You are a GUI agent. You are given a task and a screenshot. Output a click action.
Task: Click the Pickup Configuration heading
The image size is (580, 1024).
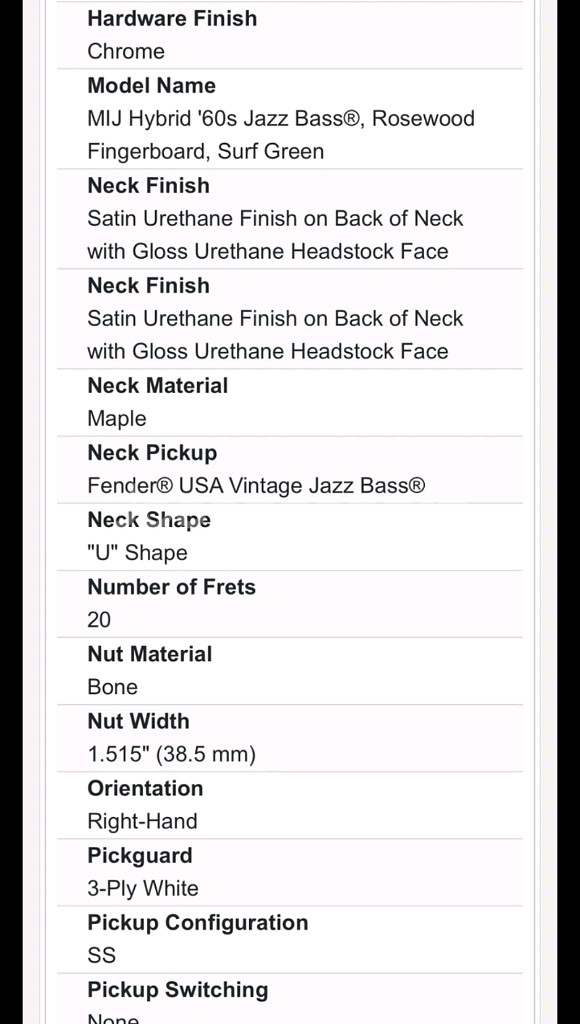tap(198, 923)
